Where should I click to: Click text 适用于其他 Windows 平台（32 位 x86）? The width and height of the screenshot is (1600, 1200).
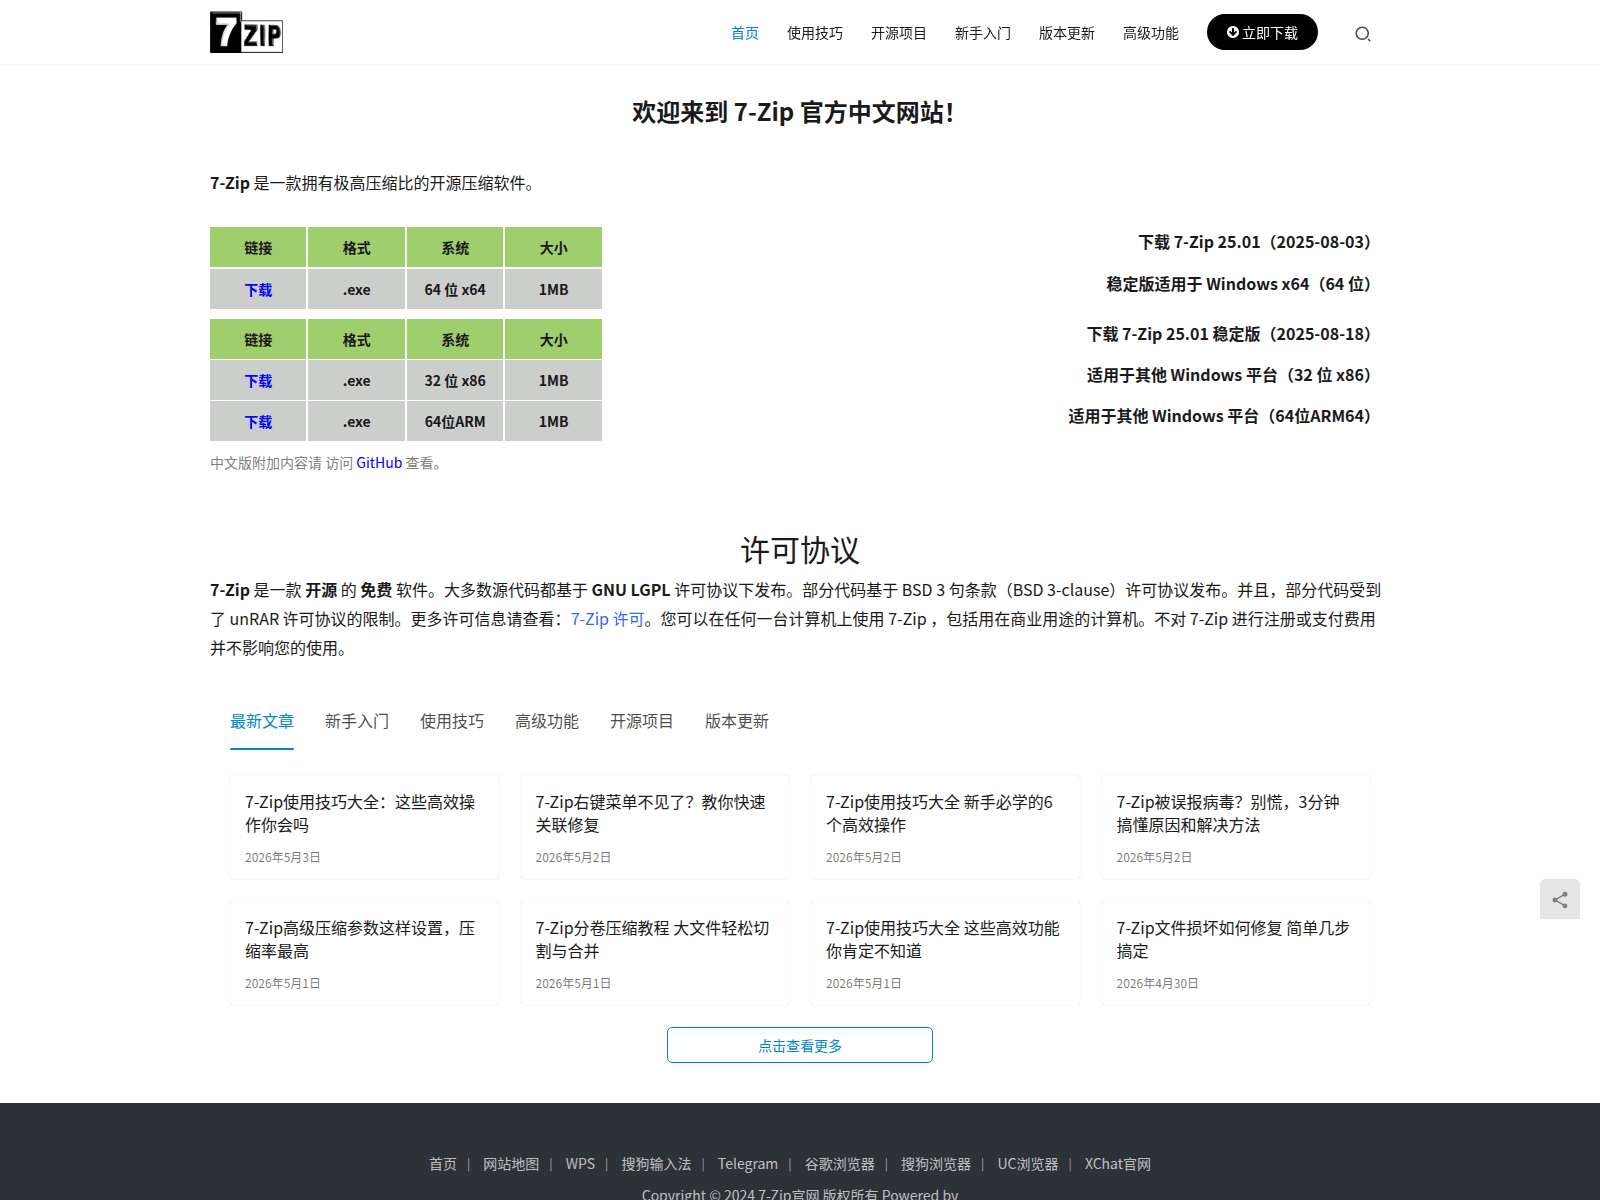pyautogui.click(x=1229, y=375)
